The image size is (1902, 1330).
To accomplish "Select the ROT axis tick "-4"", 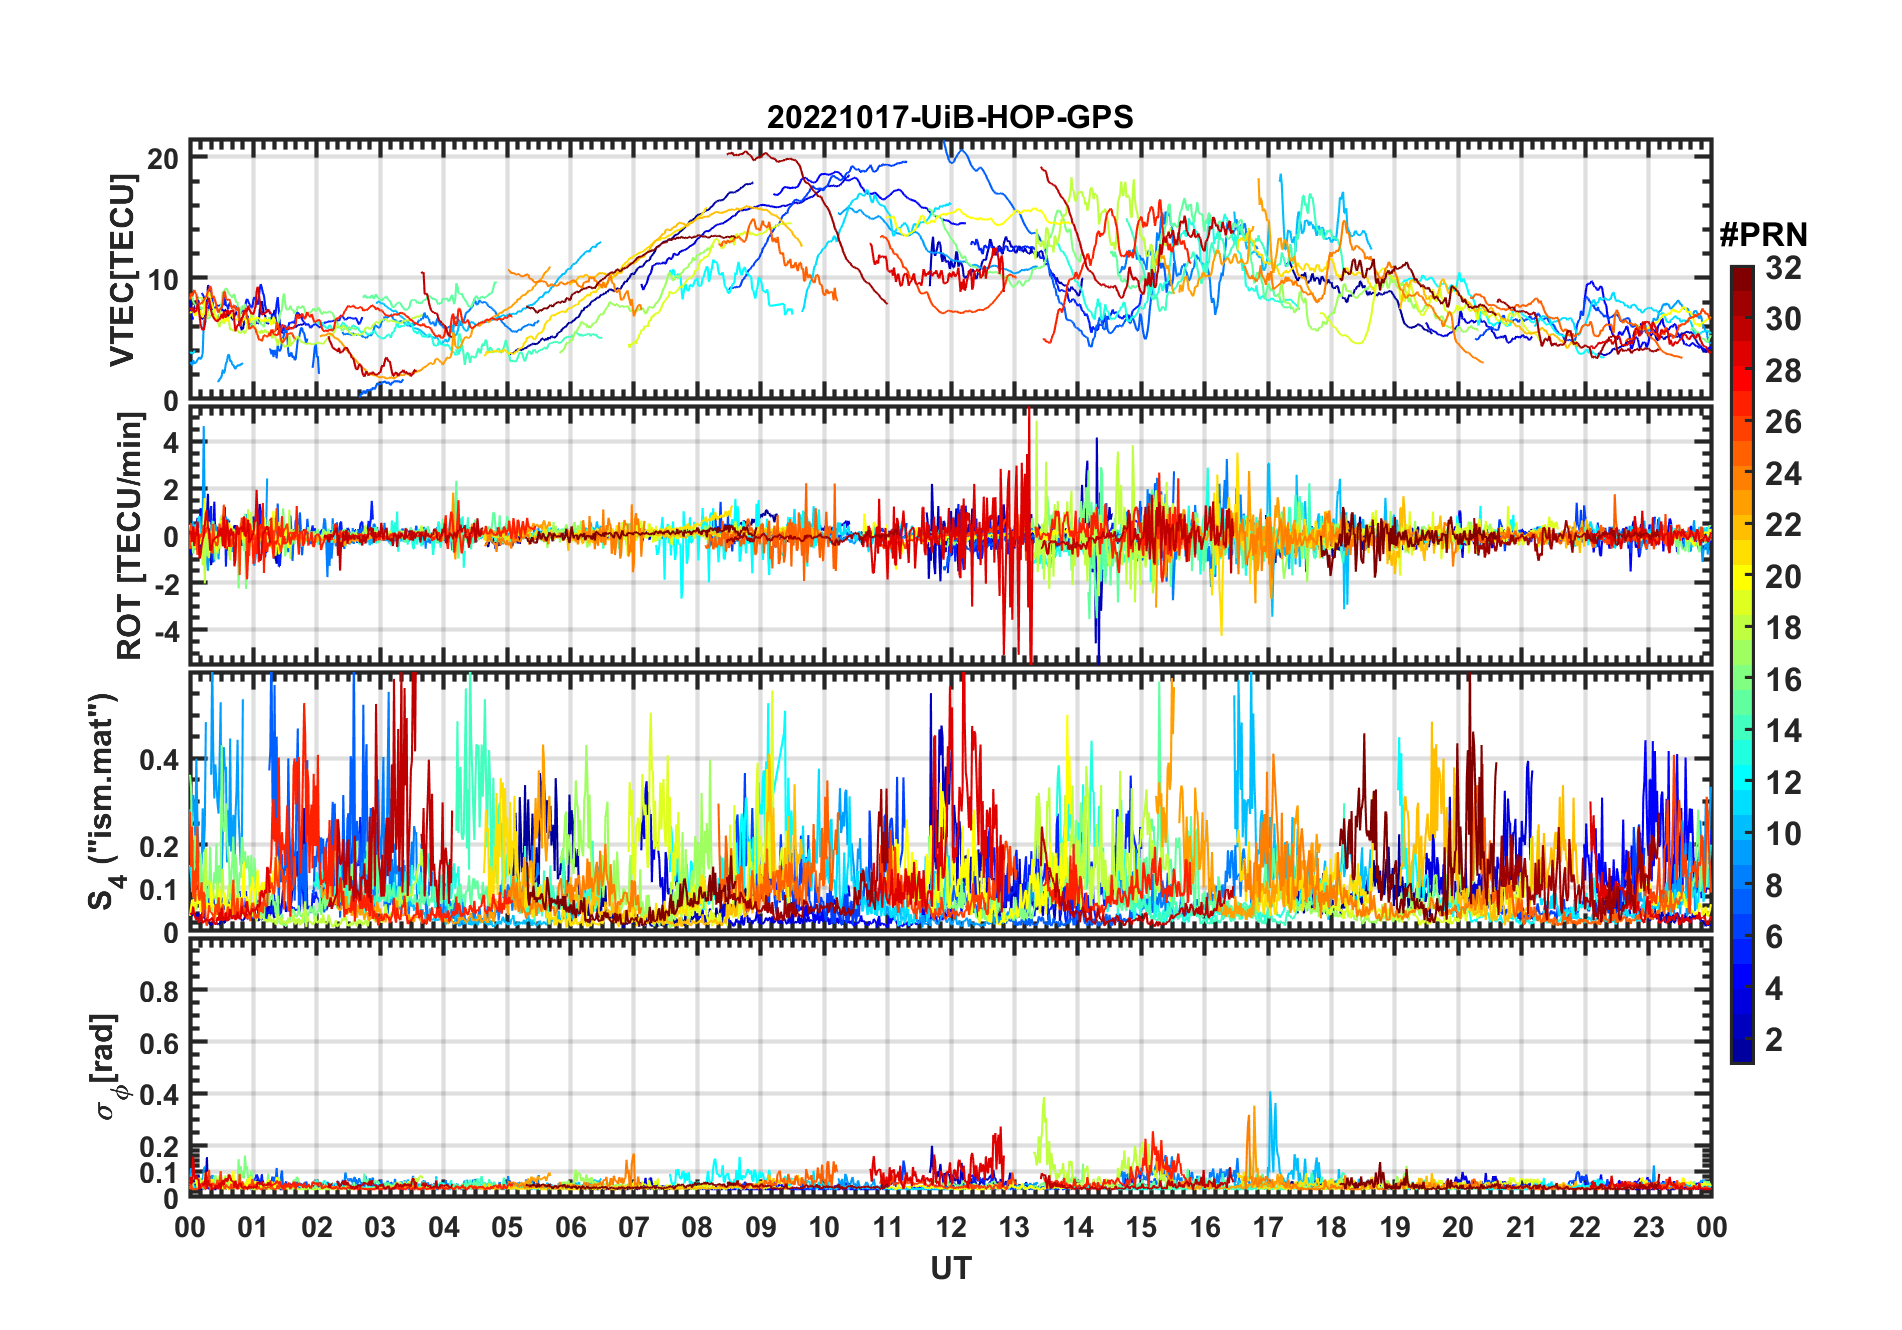I will pos(165,632).
